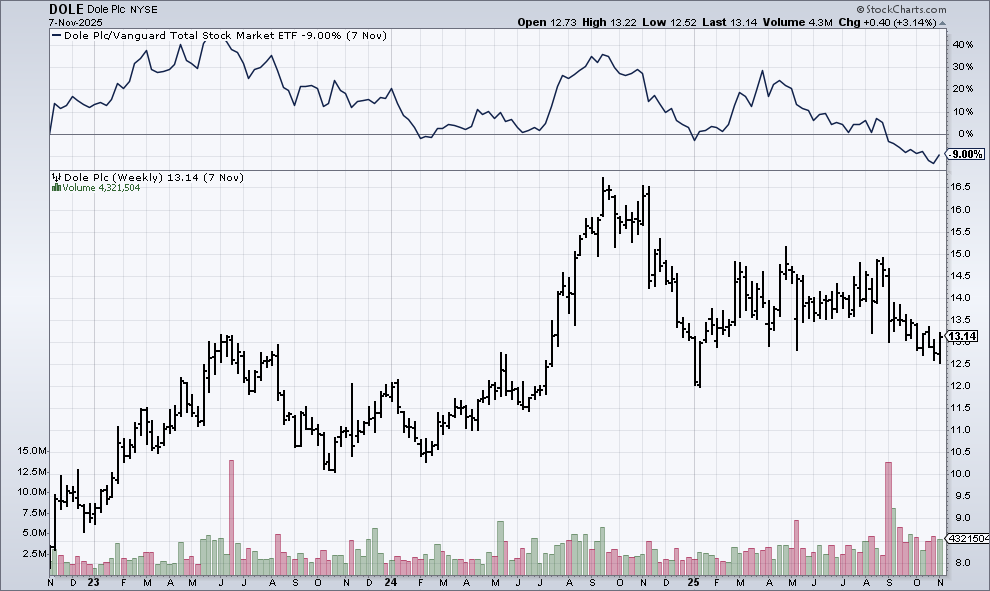
Task: Click the 2.5M volume axis label
Action: pyautogui.click(x=35, y=554)
